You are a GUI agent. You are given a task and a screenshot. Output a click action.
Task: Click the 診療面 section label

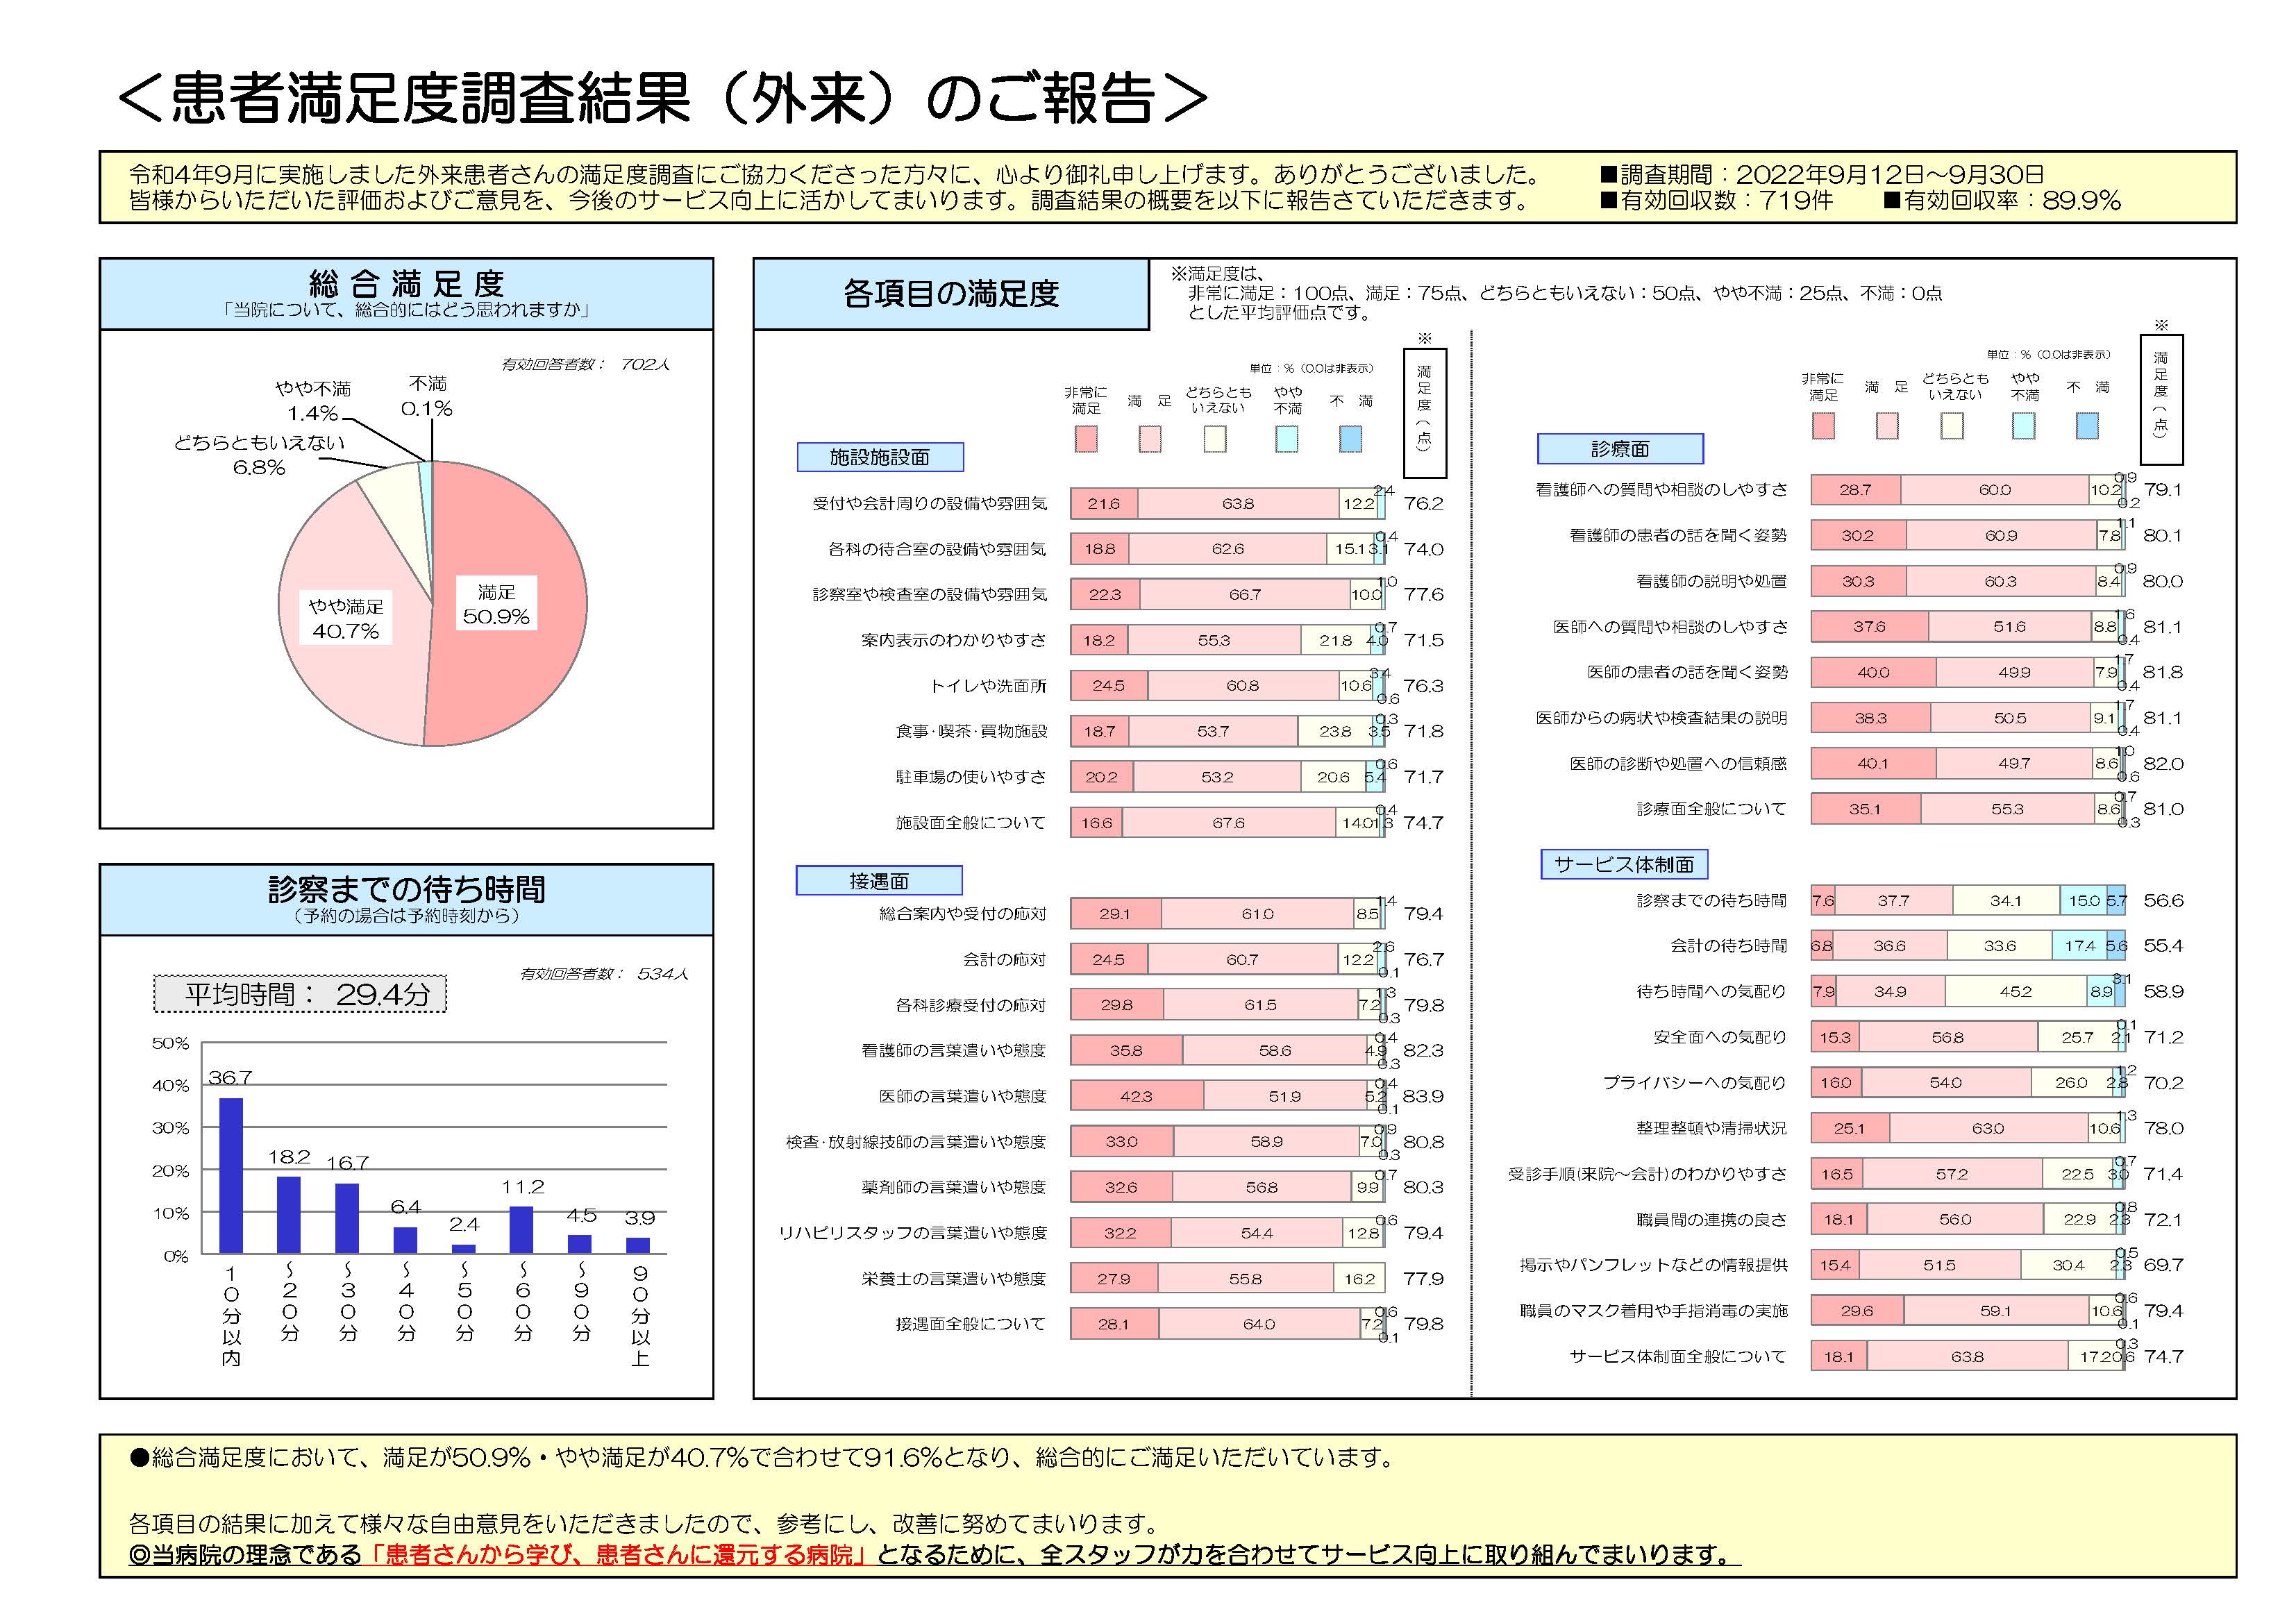pyautogui.click(x=1620, y=449)
